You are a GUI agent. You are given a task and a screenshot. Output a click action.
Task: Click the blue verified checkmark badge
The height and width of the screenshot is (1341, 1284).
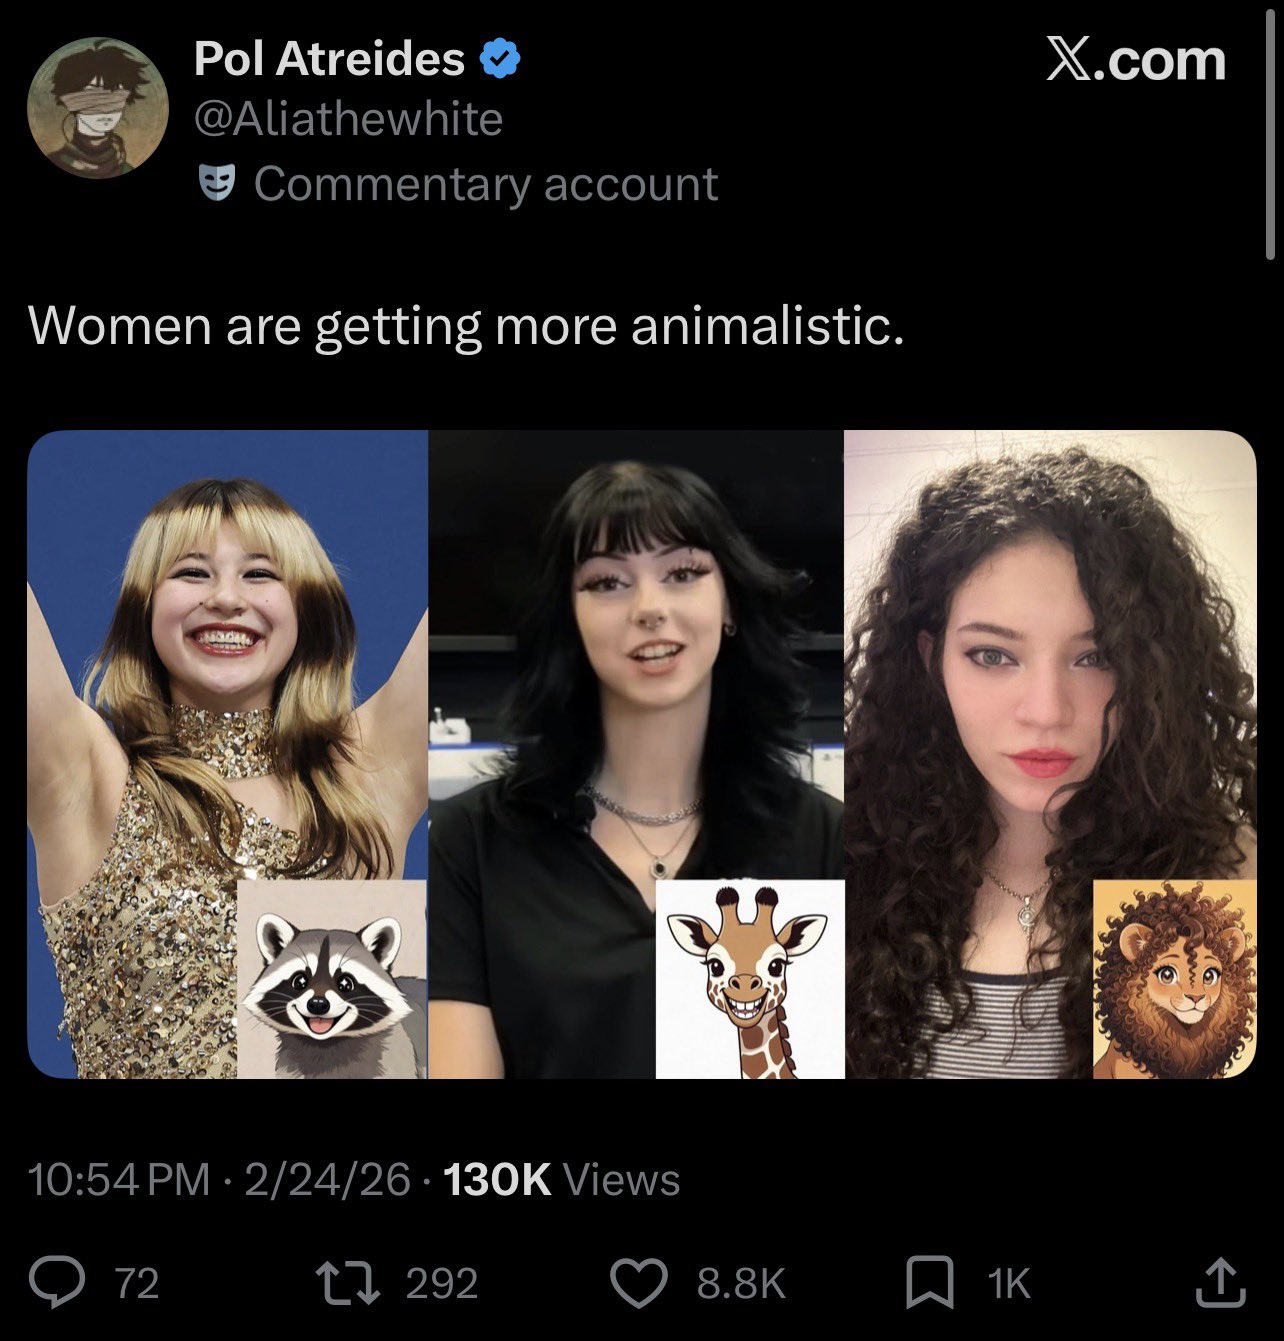click(500, 60)
